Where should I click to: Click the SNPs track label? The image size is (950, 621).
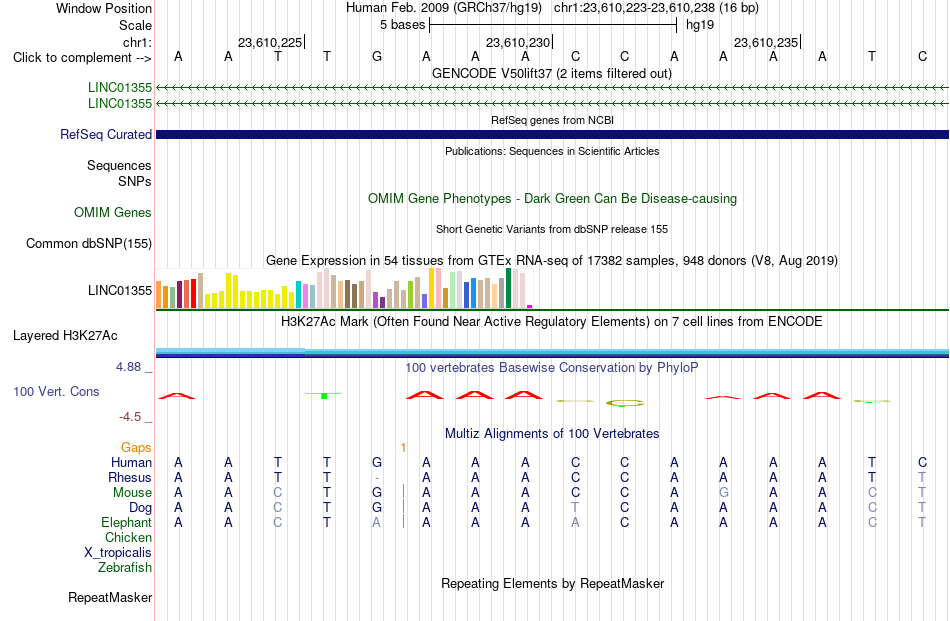pyautogui.click(x=135, y=181)
